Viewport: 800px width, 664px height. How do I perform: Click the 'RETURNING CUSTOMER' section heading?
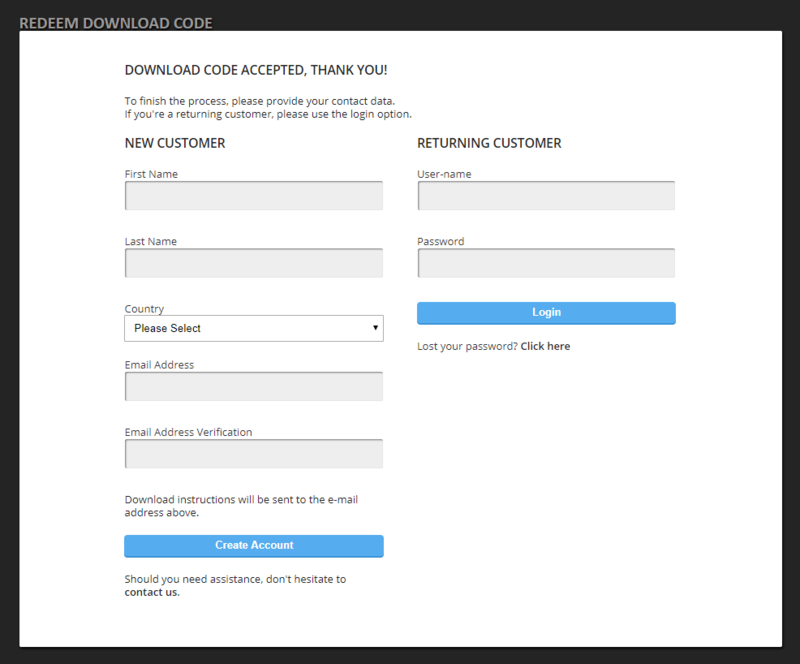(x=489, y=143)
